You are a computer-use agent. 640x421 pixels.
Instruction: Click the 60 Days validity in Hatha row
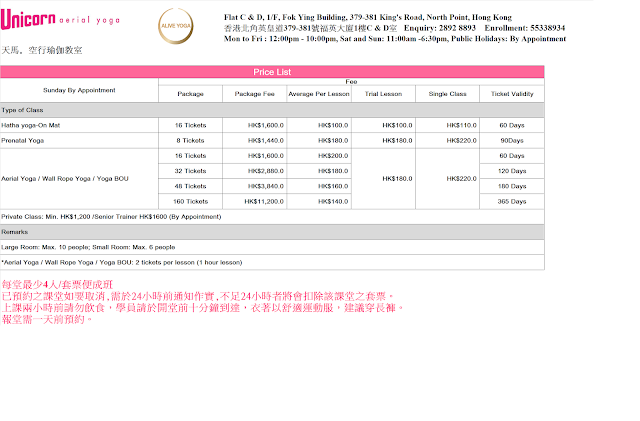point(512,125)
